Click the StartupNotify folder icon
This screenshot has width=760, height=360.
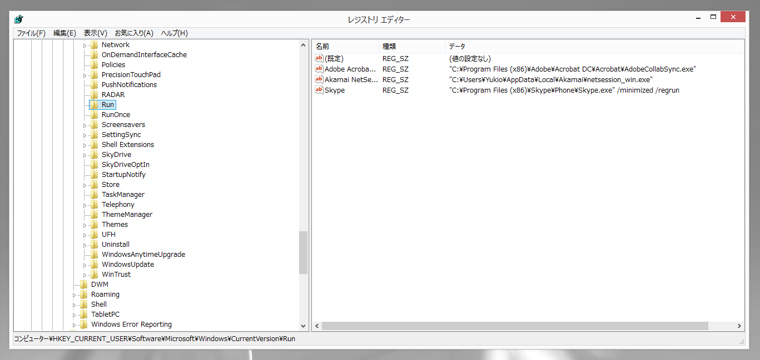point(94,174)
